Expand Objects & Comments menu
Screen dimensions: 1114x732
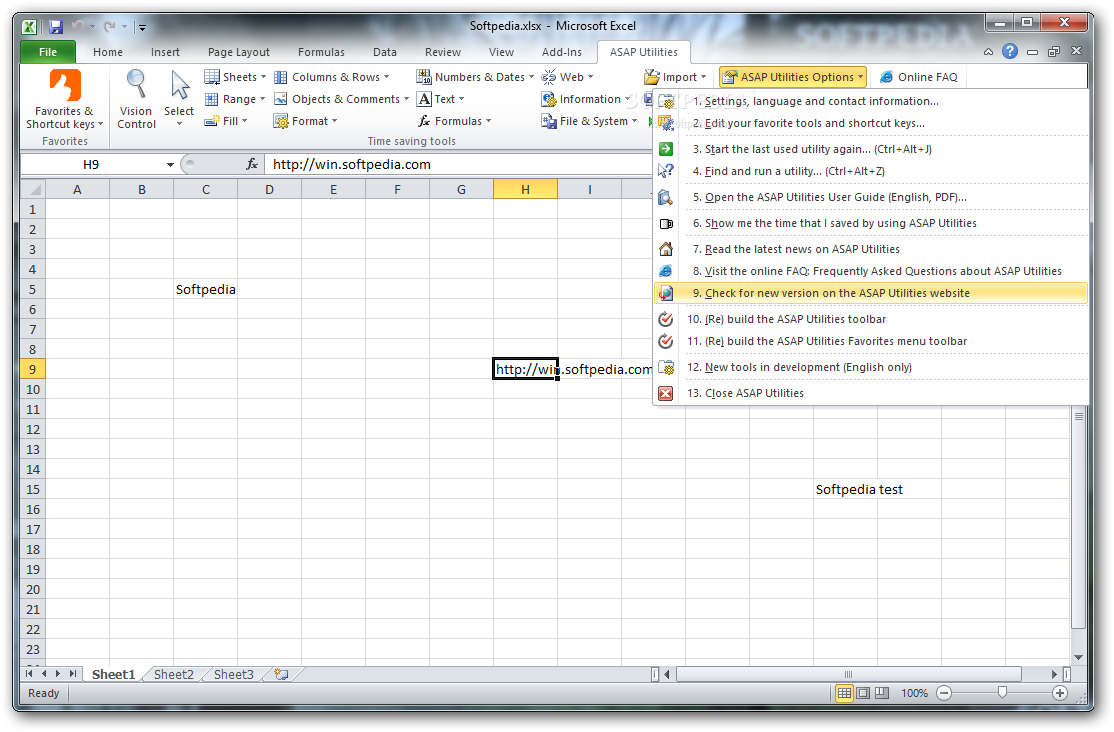click(x=342, y=99)
